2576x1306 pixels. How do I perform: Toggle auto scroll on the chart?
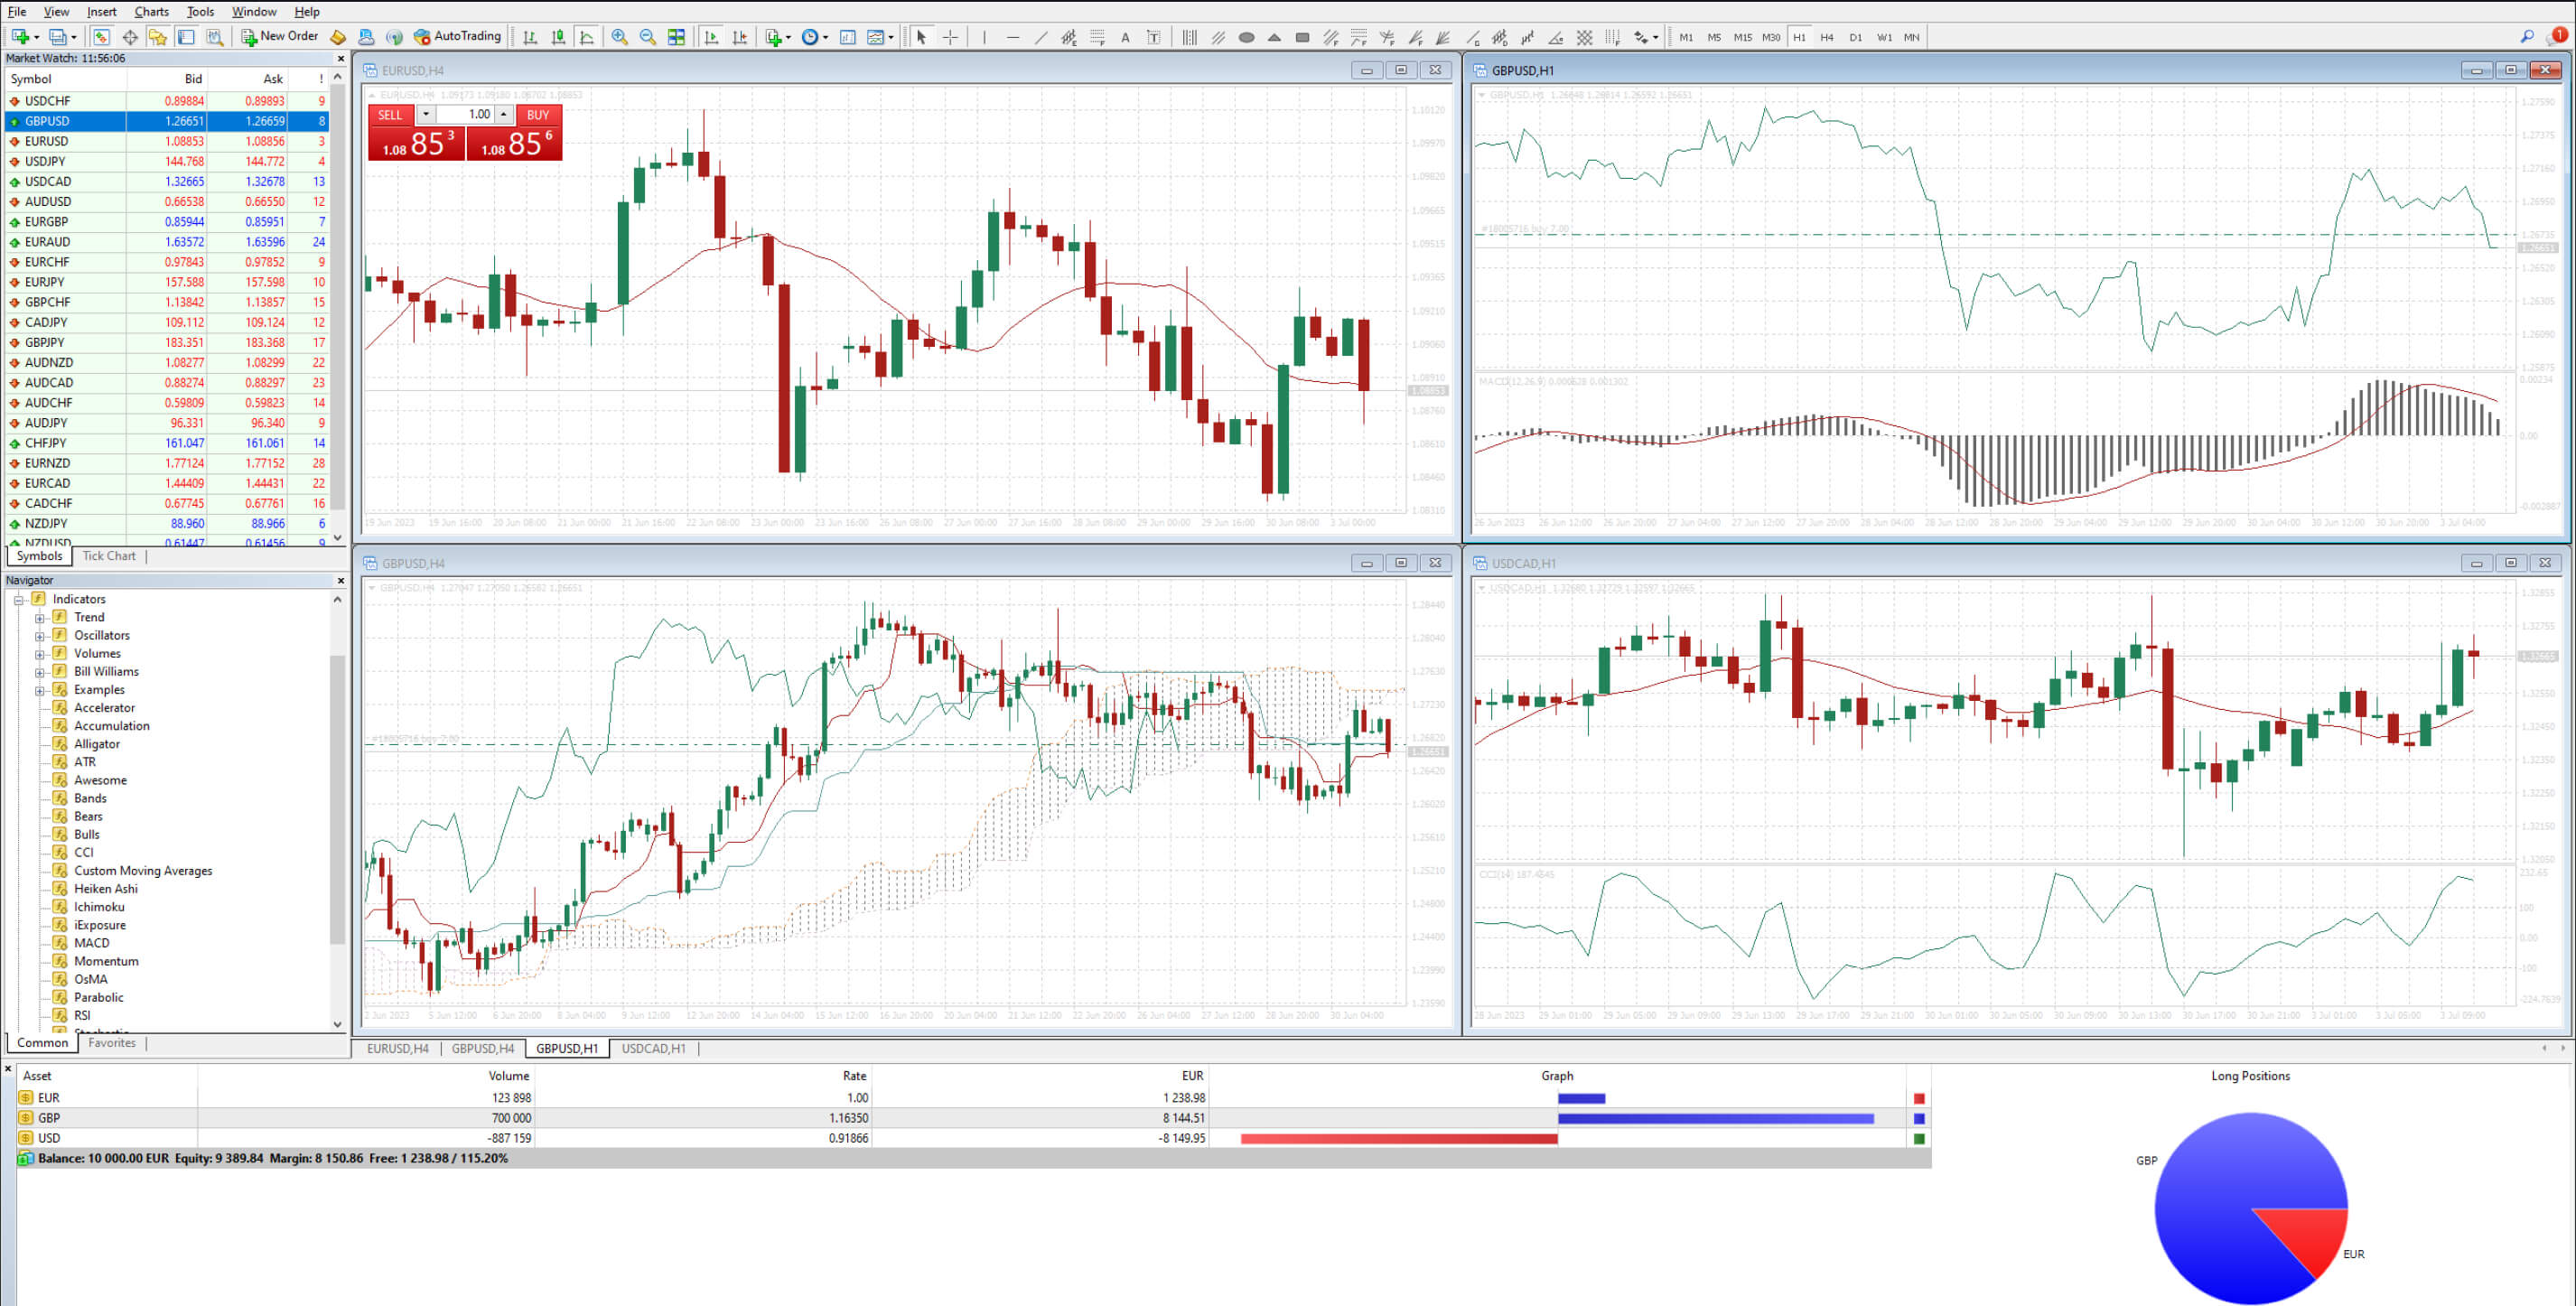click(x=710, y=37)
